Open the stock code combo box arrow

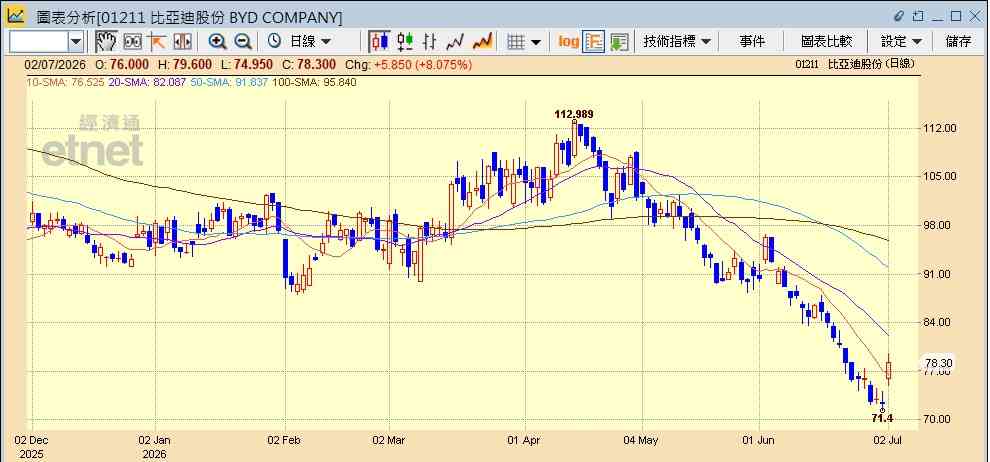coord(76,42)
